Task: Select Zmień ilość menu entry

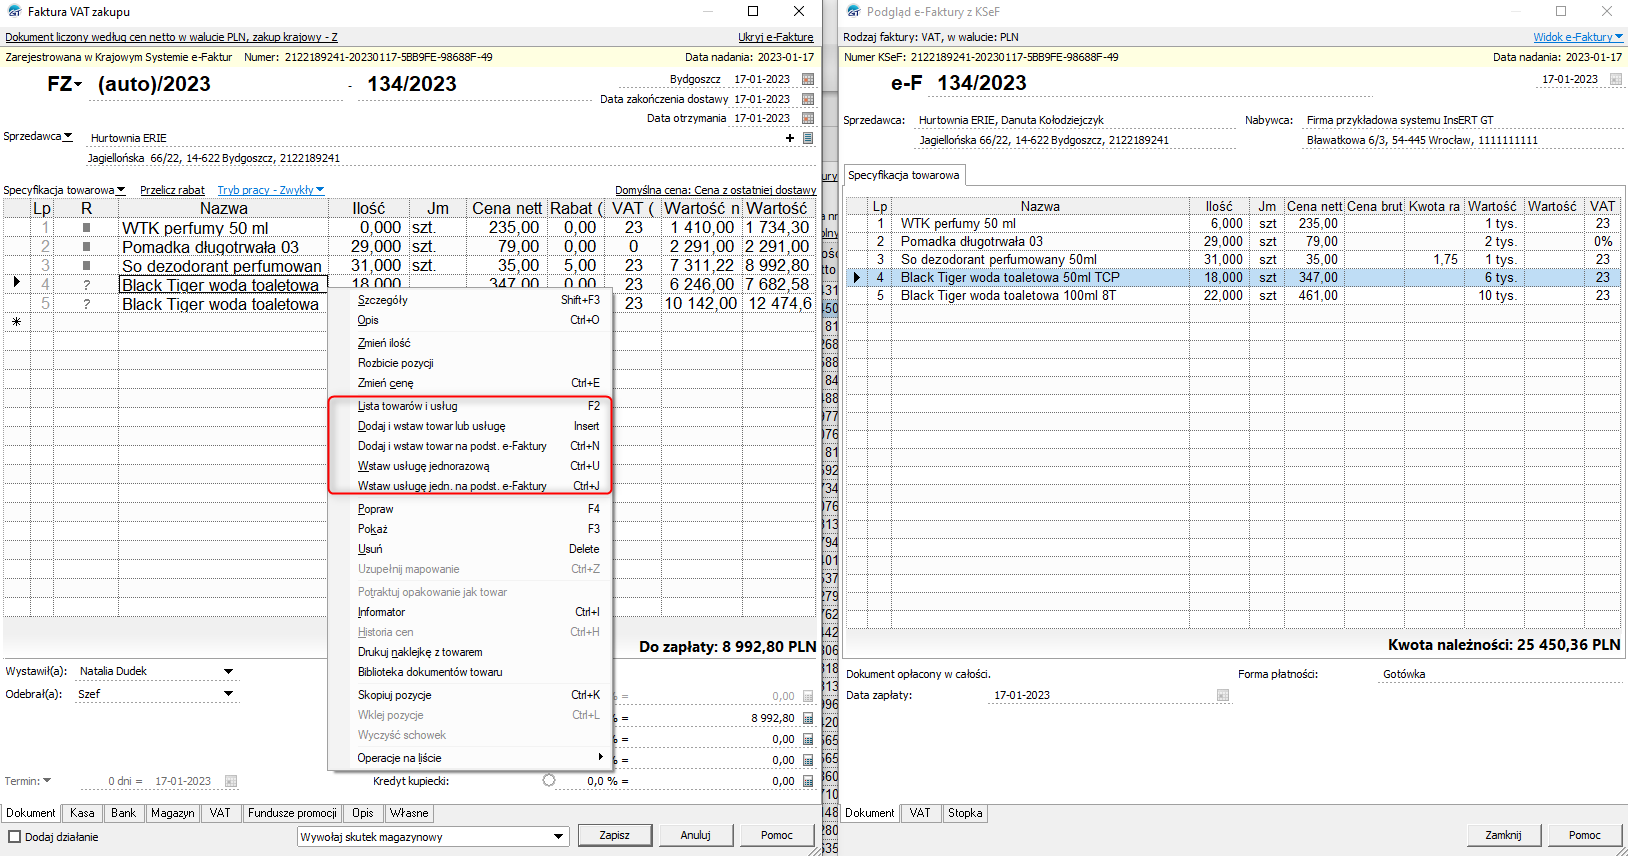Action: click(470, 343)
